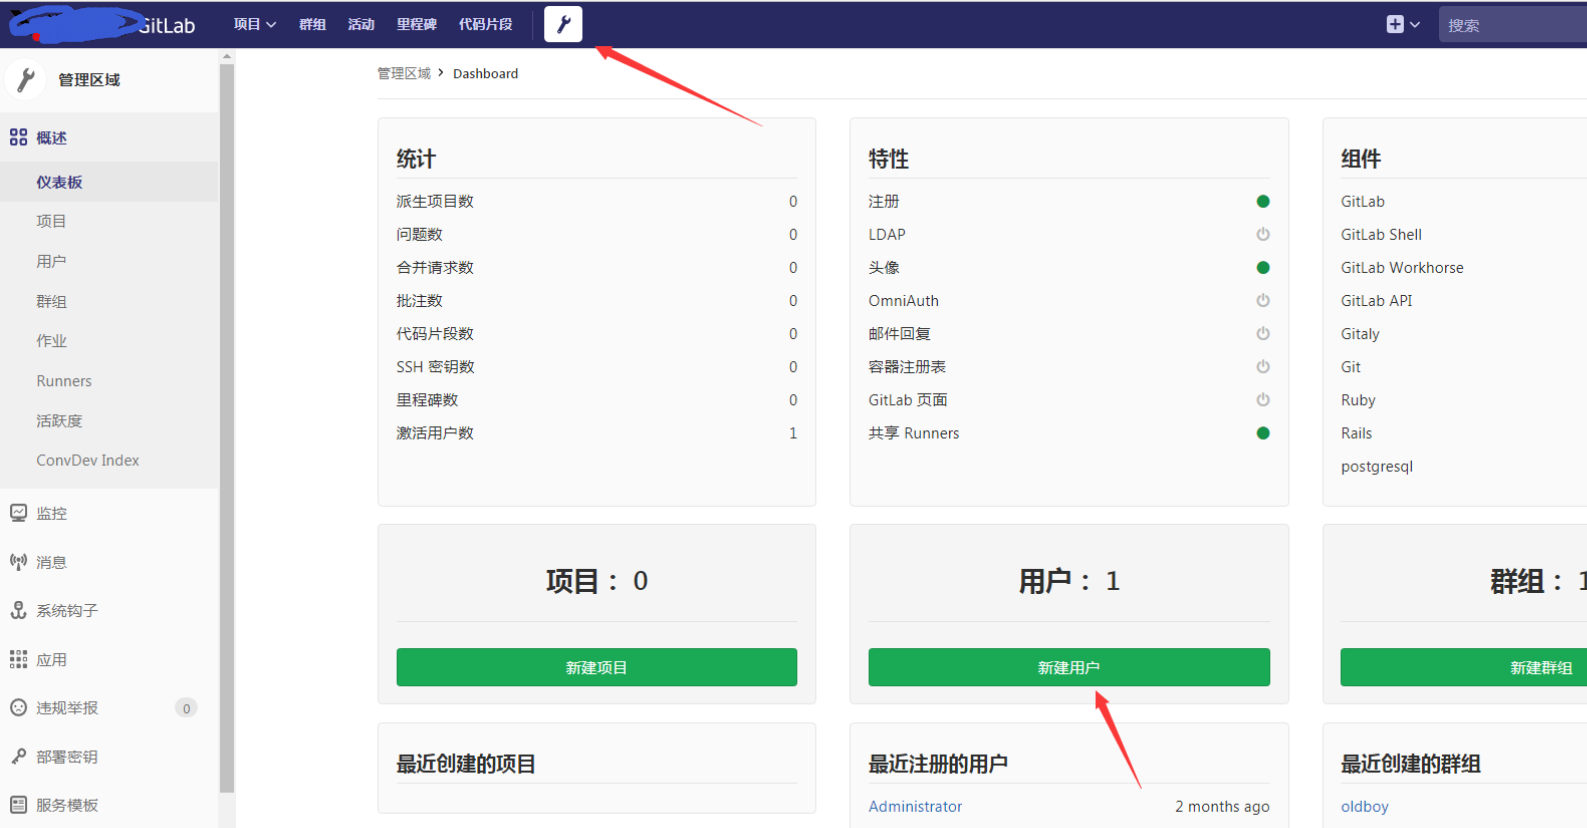Click the sidebar 管理区域 wrench avatar
Screen dimensions: 1587x828
tap(25, 79)
